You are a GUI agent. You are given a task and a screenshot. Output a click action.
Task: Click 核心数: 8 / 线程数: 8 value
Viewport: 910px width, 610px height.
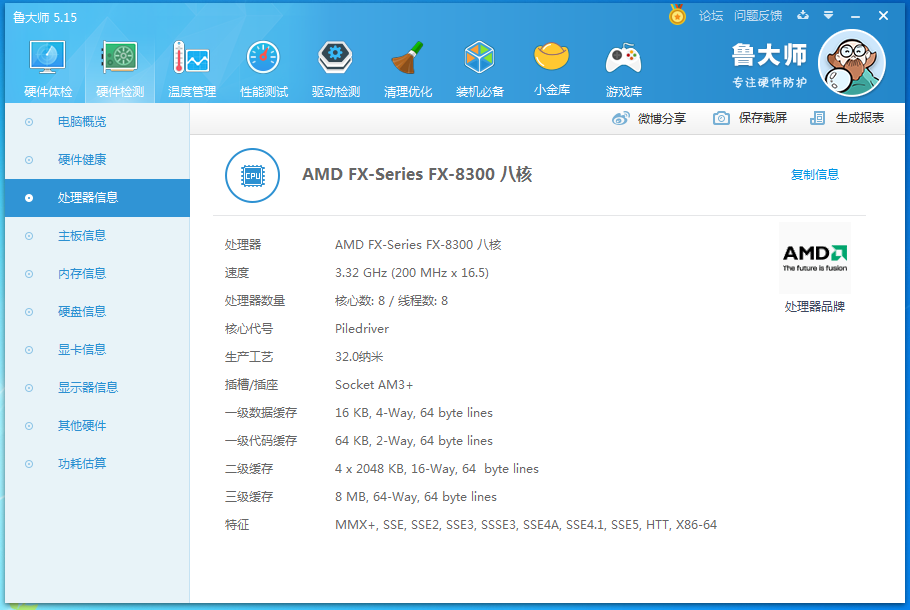[x=391, y=301]
